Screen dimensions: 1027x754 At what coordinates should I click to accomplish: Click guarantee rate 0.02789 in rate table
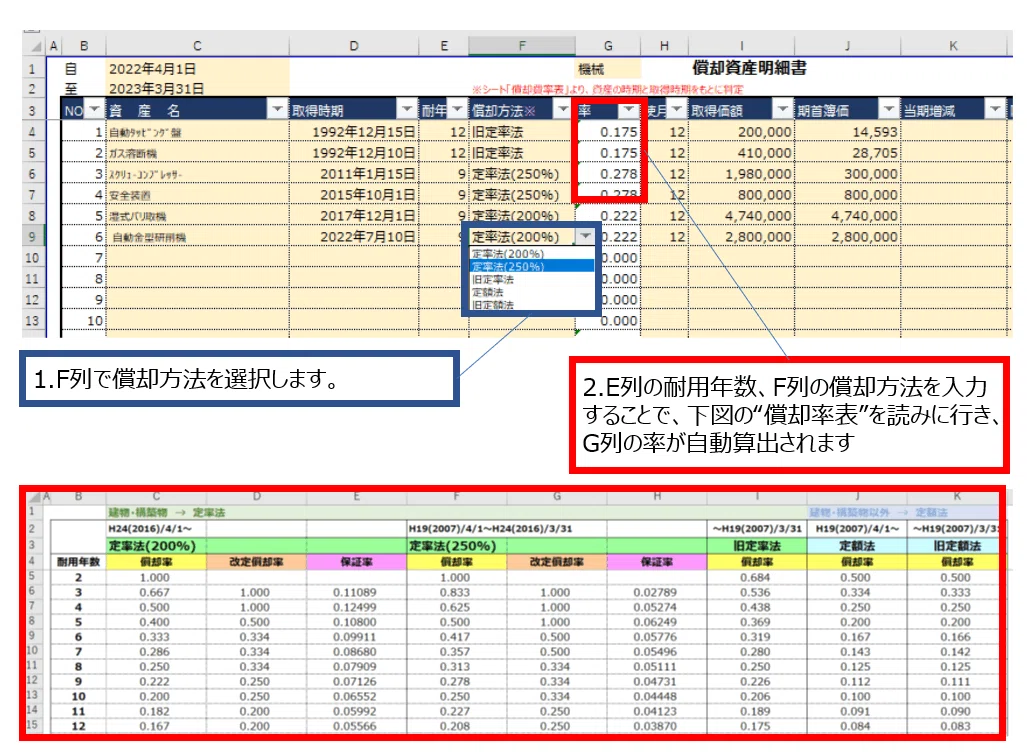tap(655, 592)
